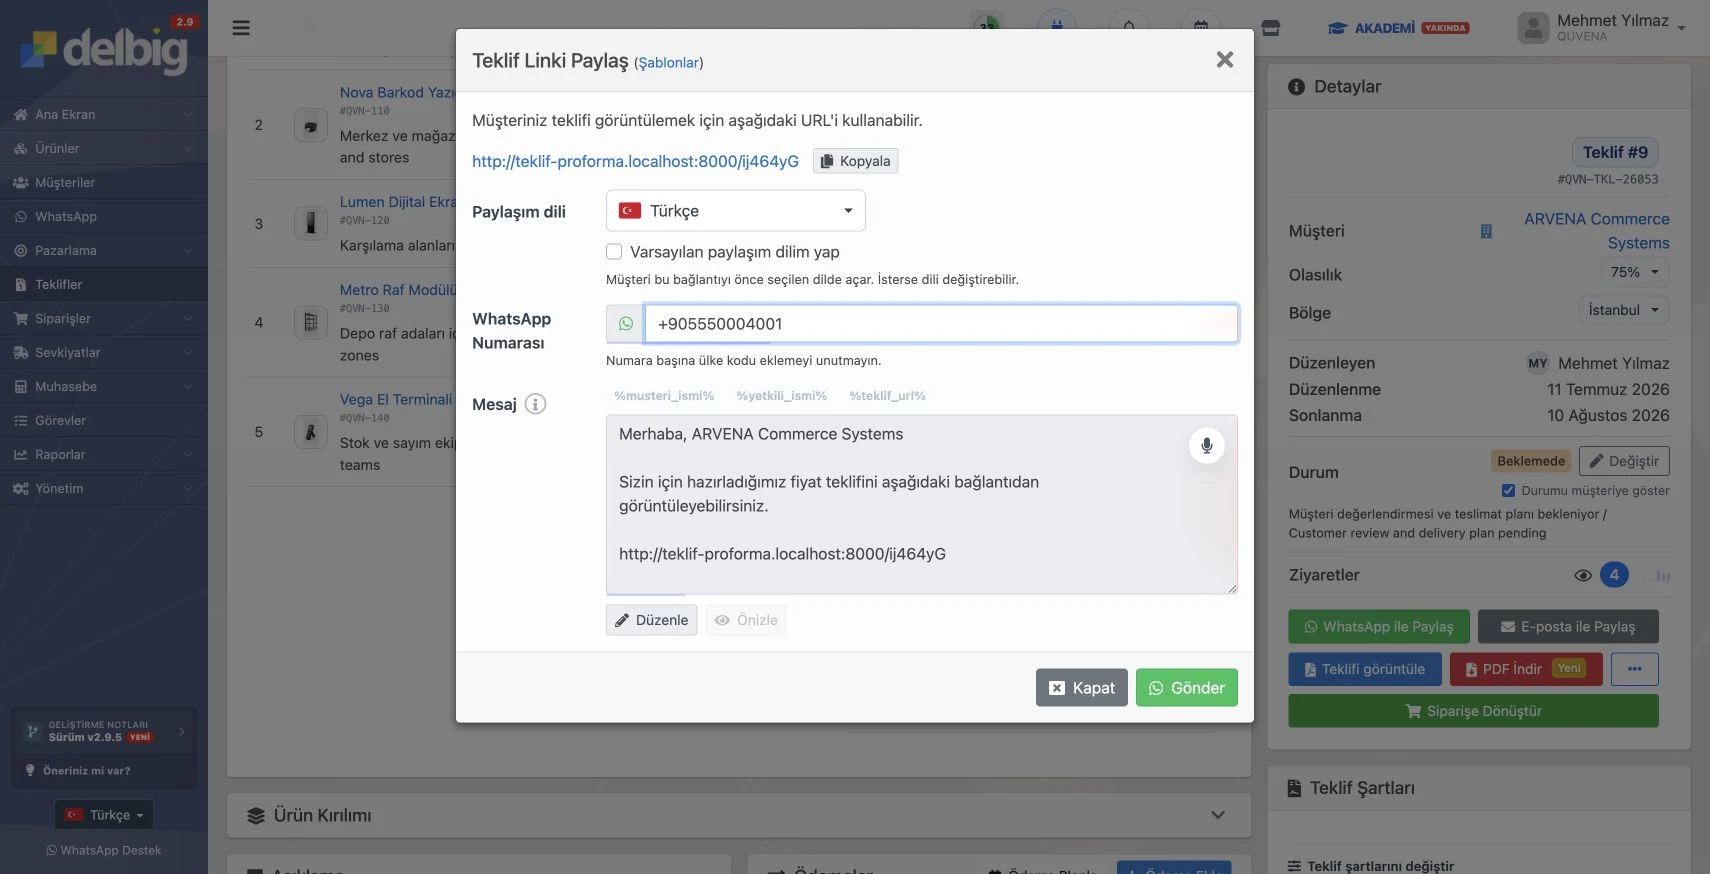Insert %musteri_ismi% placeholder tag
Image resolution: width=1710 pixels, height=874 pixels.
pyautogui.click(x=664, y=396)
